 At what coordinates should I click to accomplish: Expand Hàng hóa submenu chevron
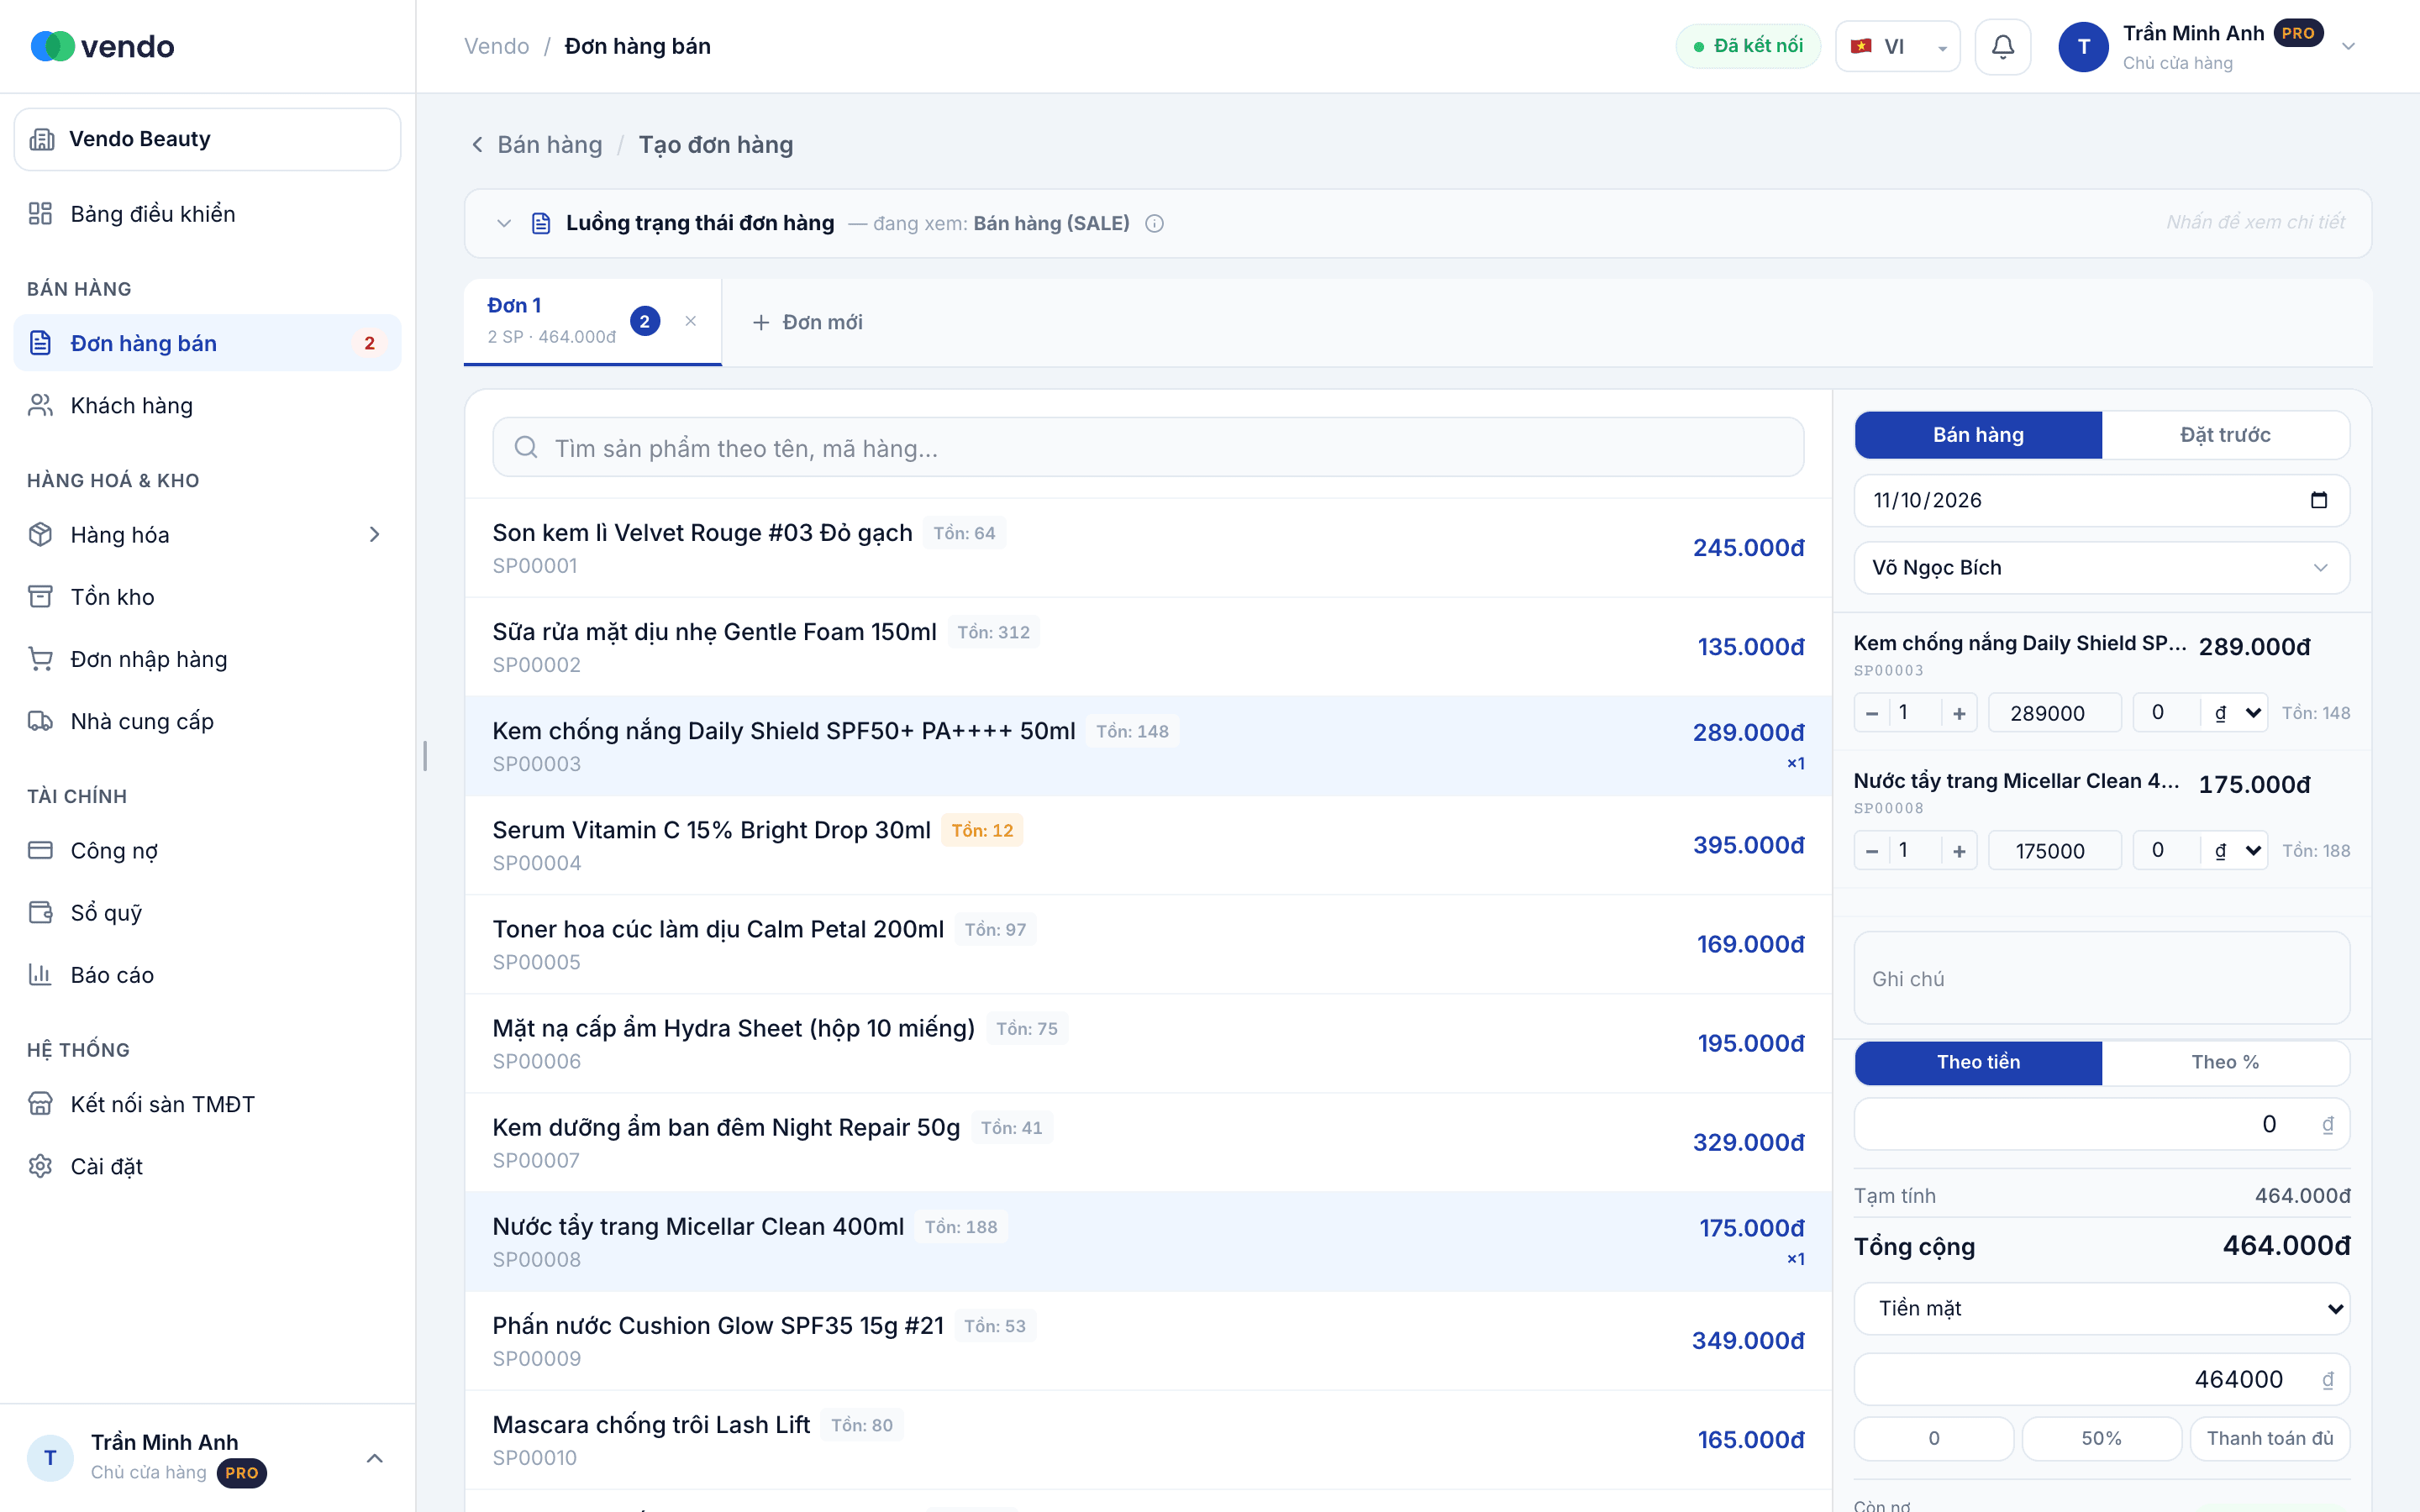pos(375,535)
